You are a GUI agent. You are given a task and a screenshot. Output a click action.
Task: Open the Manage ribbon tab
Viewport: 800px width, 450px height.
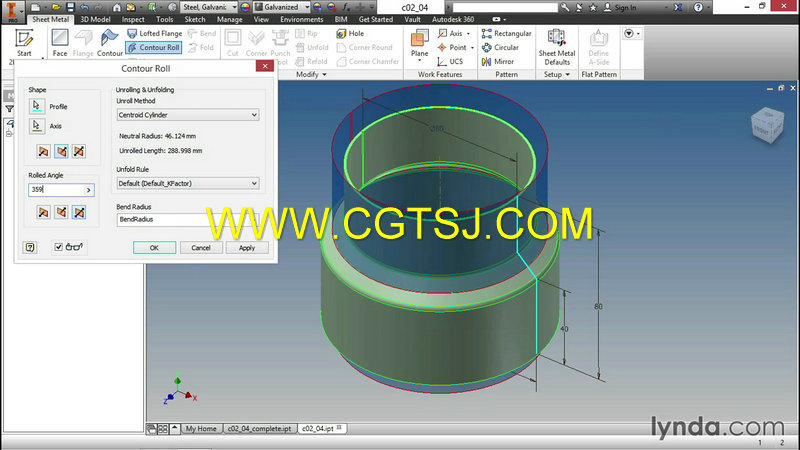point(230,19)
